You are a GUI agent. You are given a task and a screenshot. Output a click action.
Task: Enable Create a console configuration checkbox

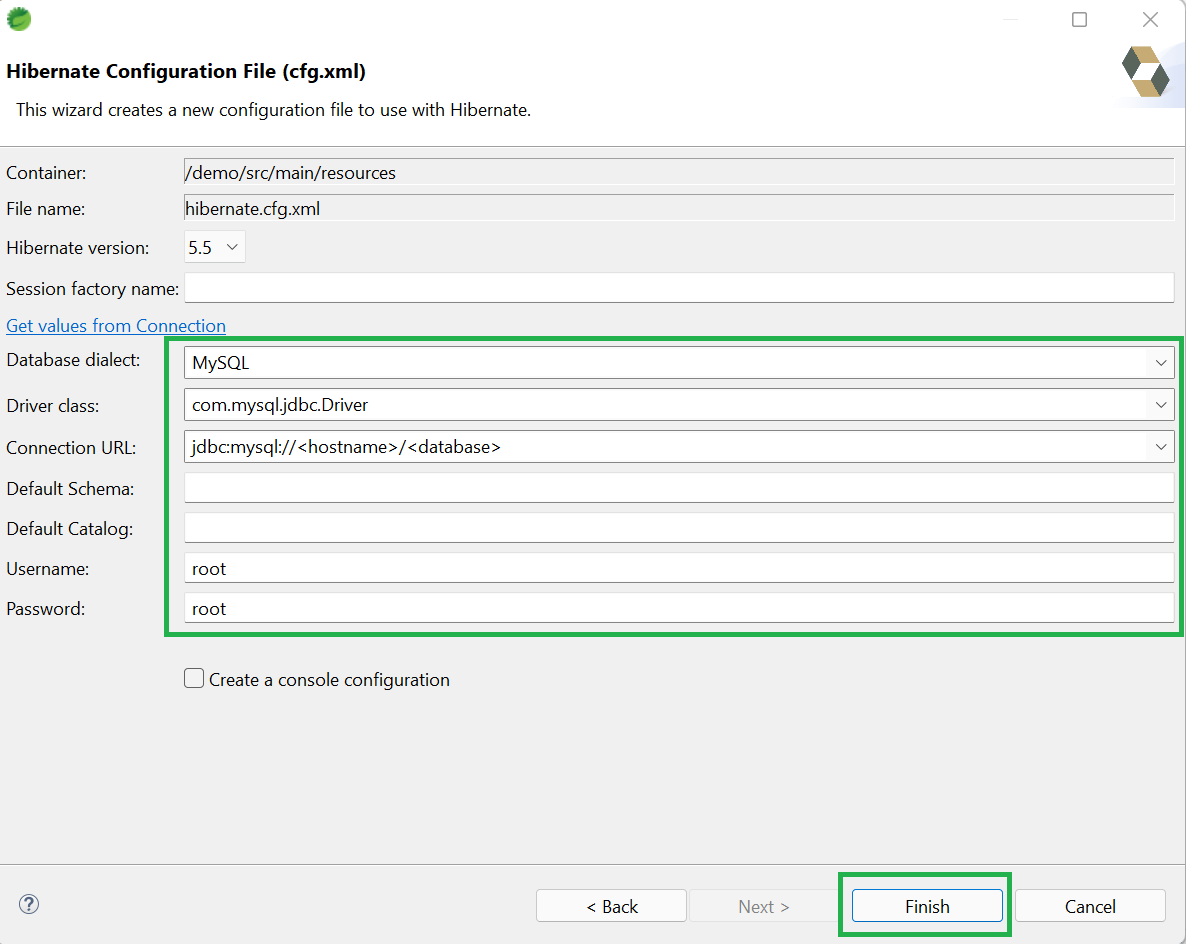[x=194, y=678]
